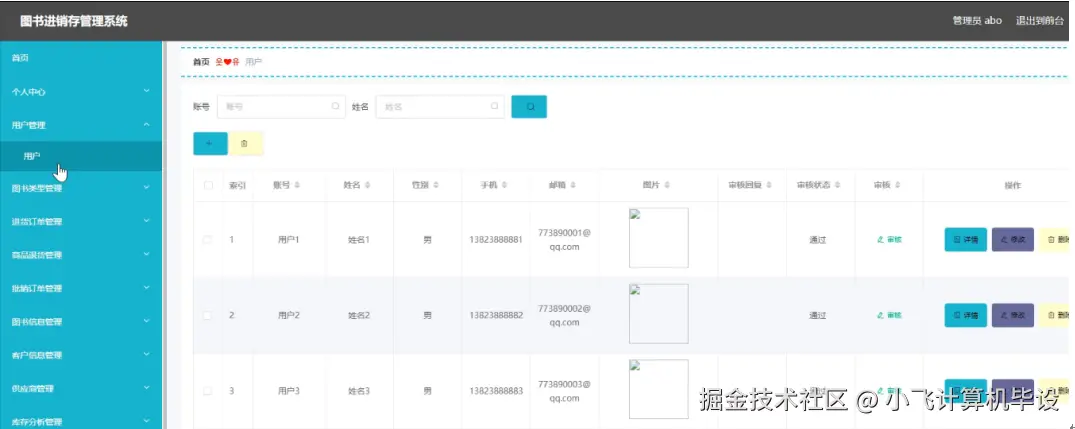Click the 操作 column header

tap(1013, 186)
